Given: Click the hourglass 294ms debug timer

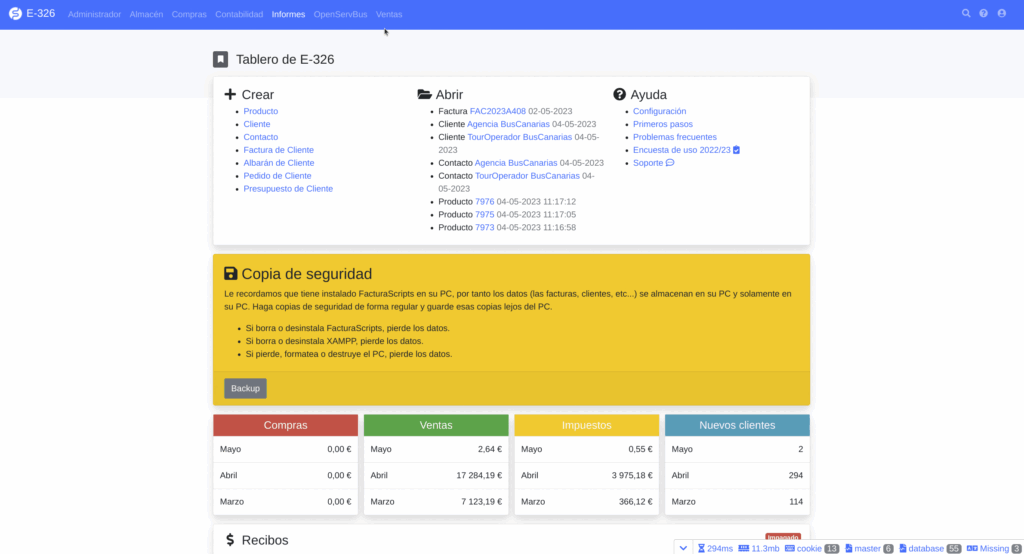Looking at the screenshot, I should pos(715,548).
